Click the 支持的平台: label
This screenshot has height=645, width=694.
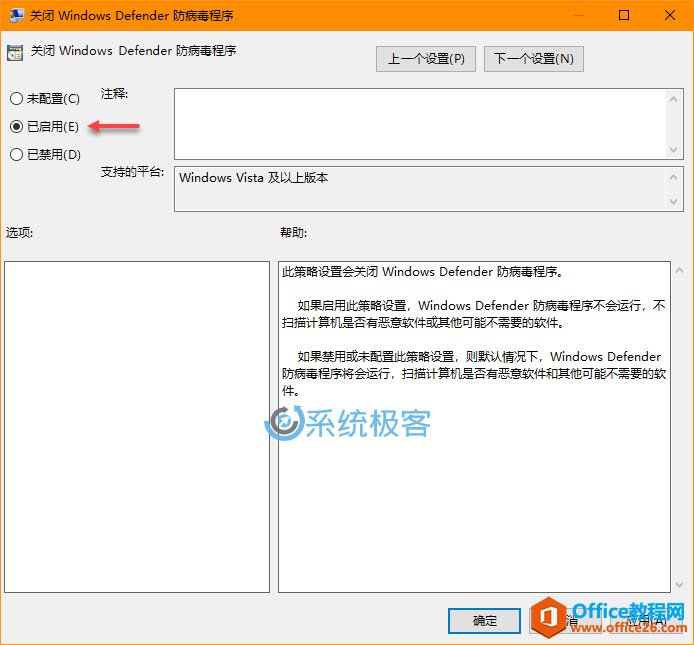(132, 172)
